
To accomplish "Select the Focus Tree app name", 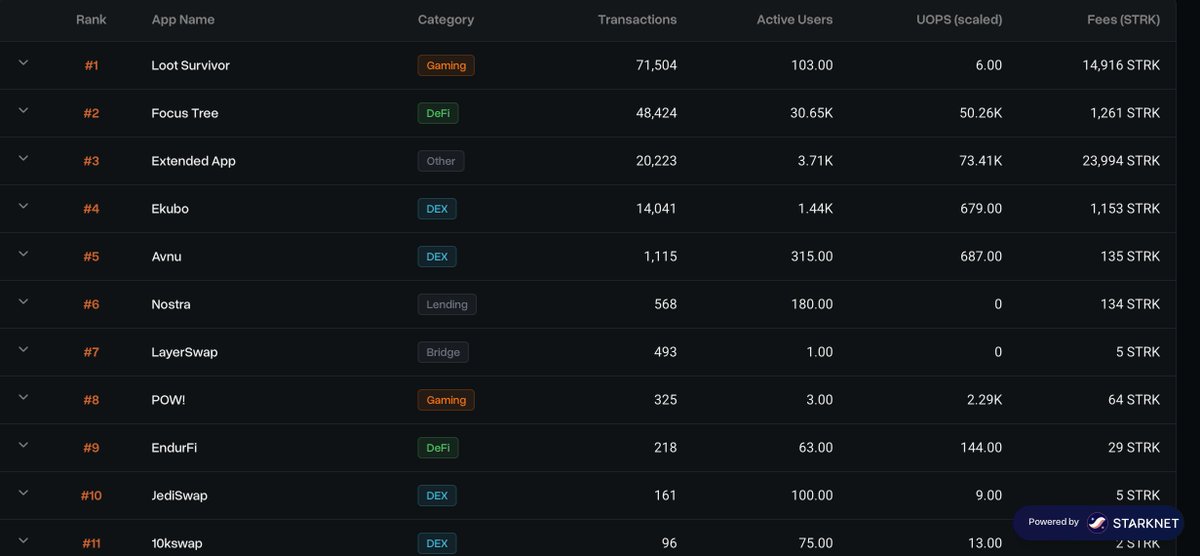I will pos(185,113).
